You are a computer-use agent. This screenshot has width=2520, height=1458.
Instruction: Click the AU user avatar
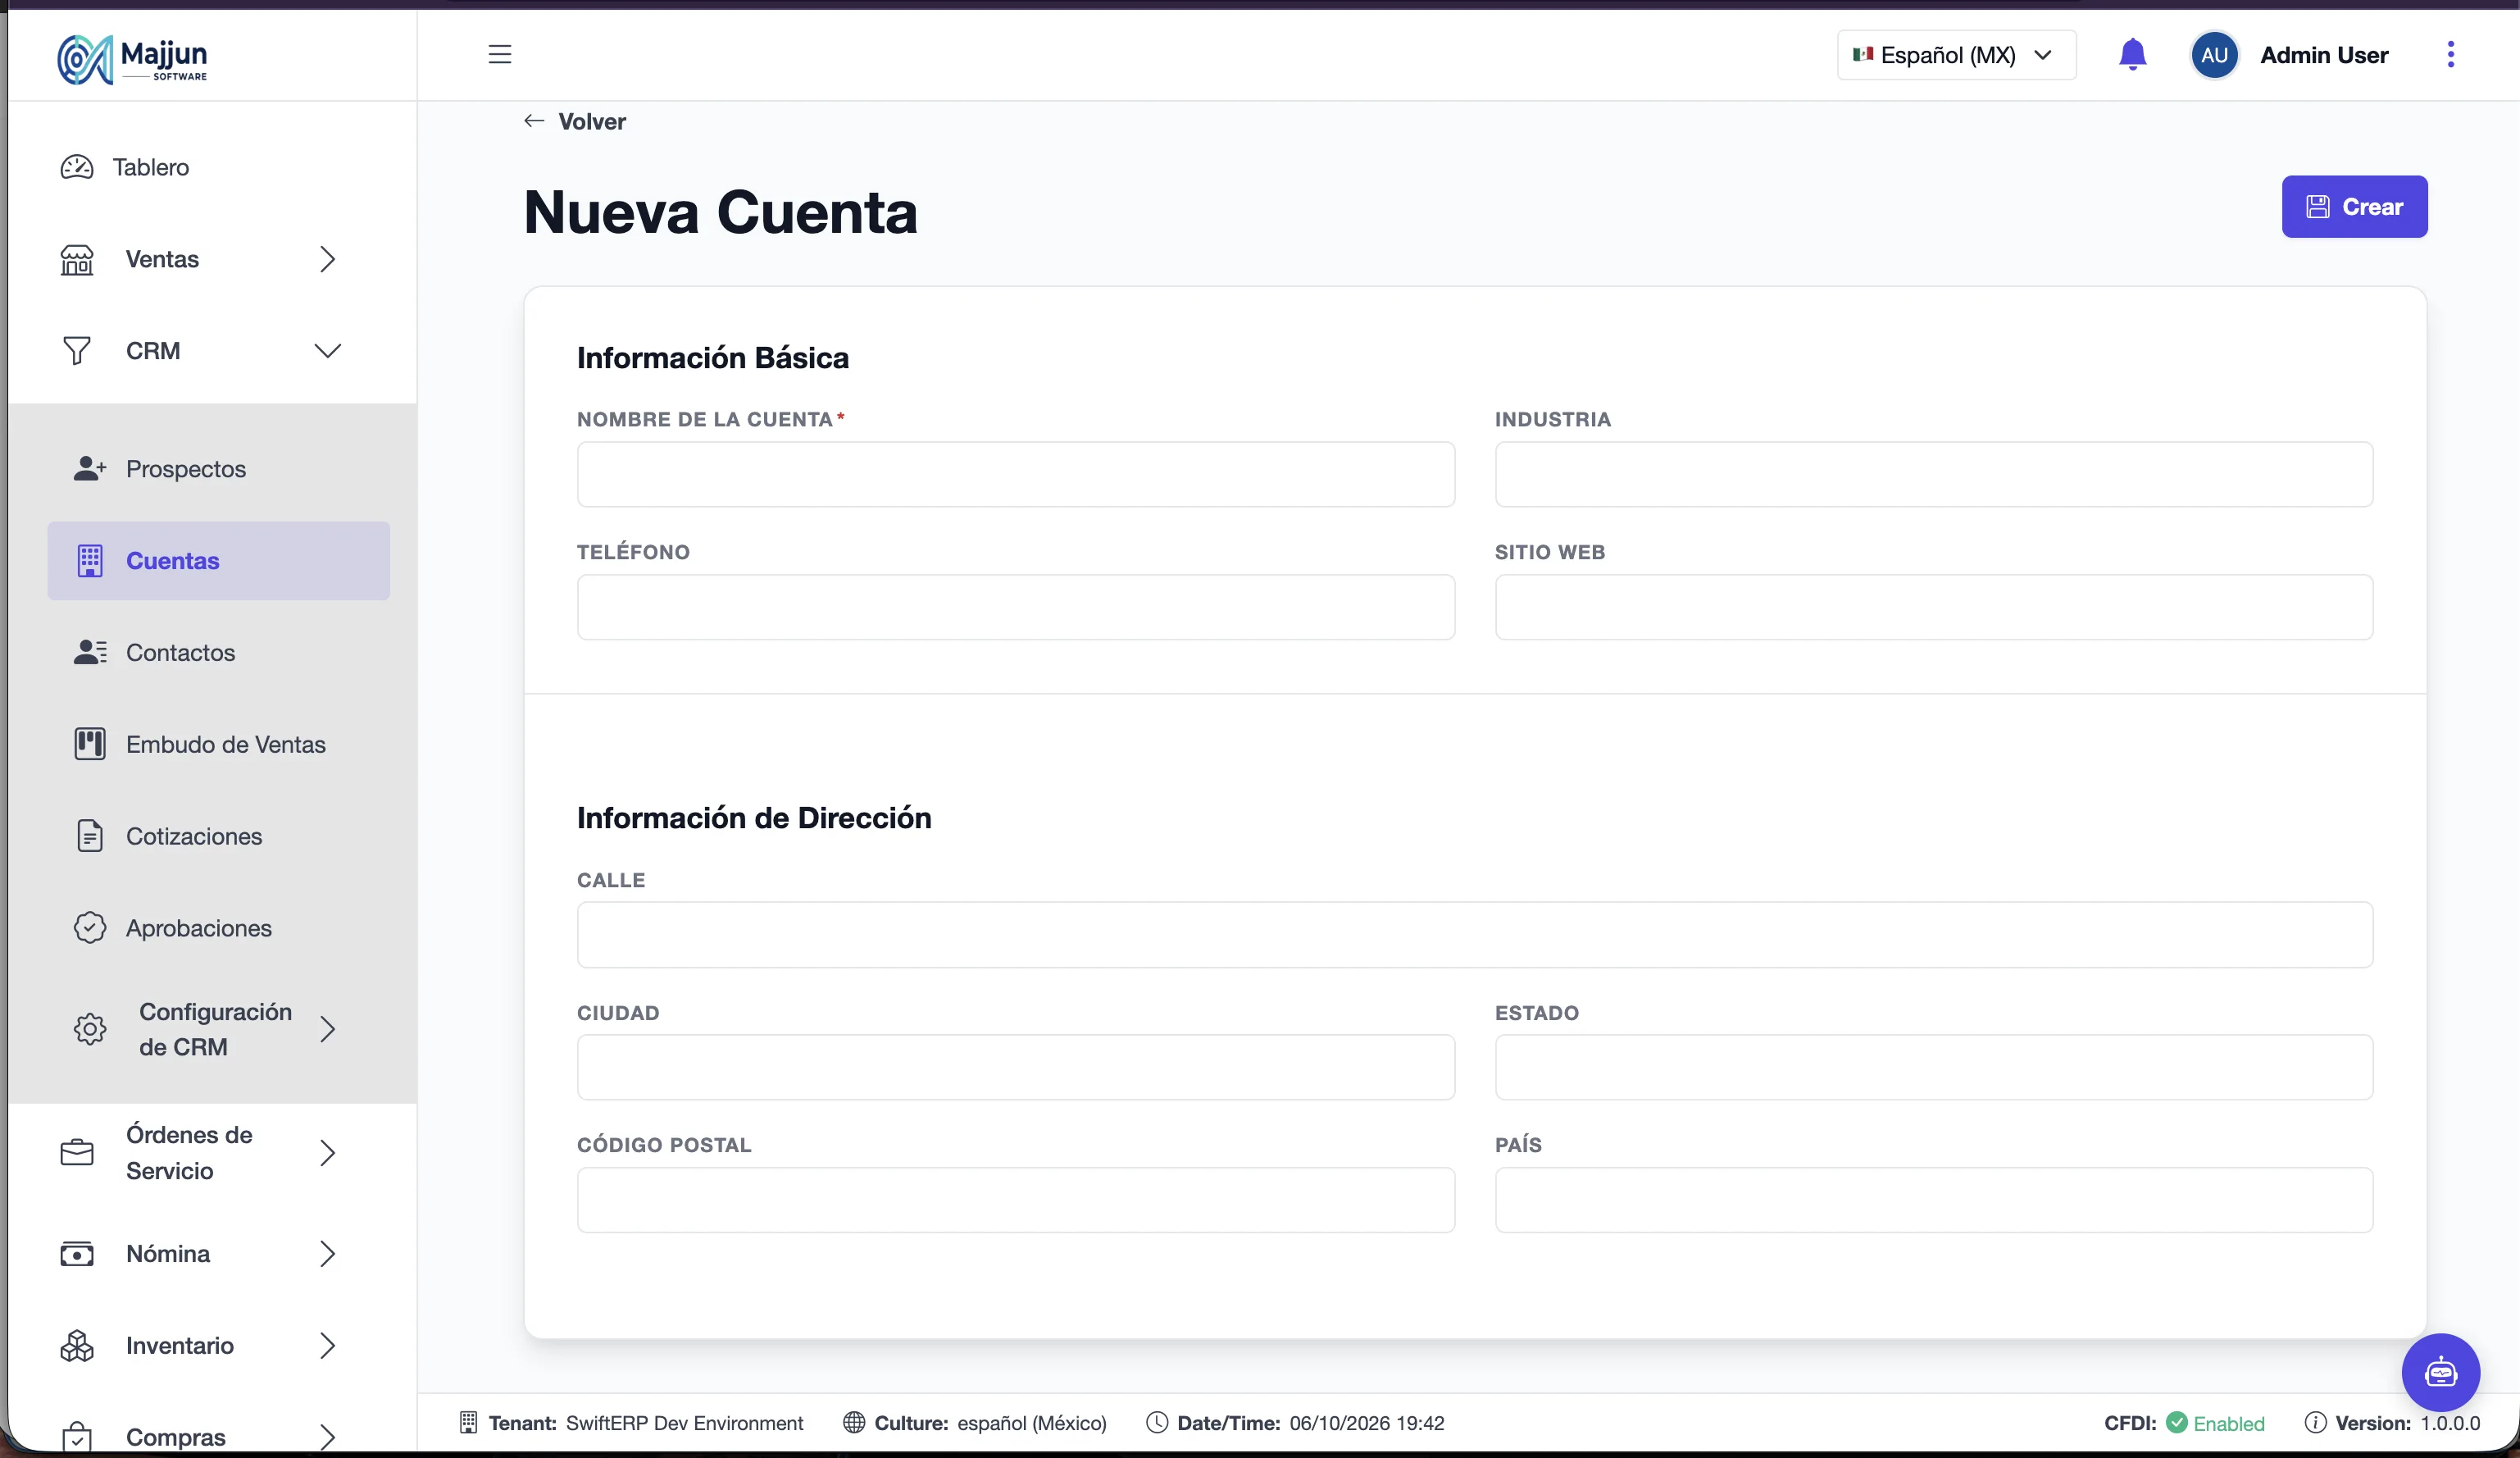2214,55
